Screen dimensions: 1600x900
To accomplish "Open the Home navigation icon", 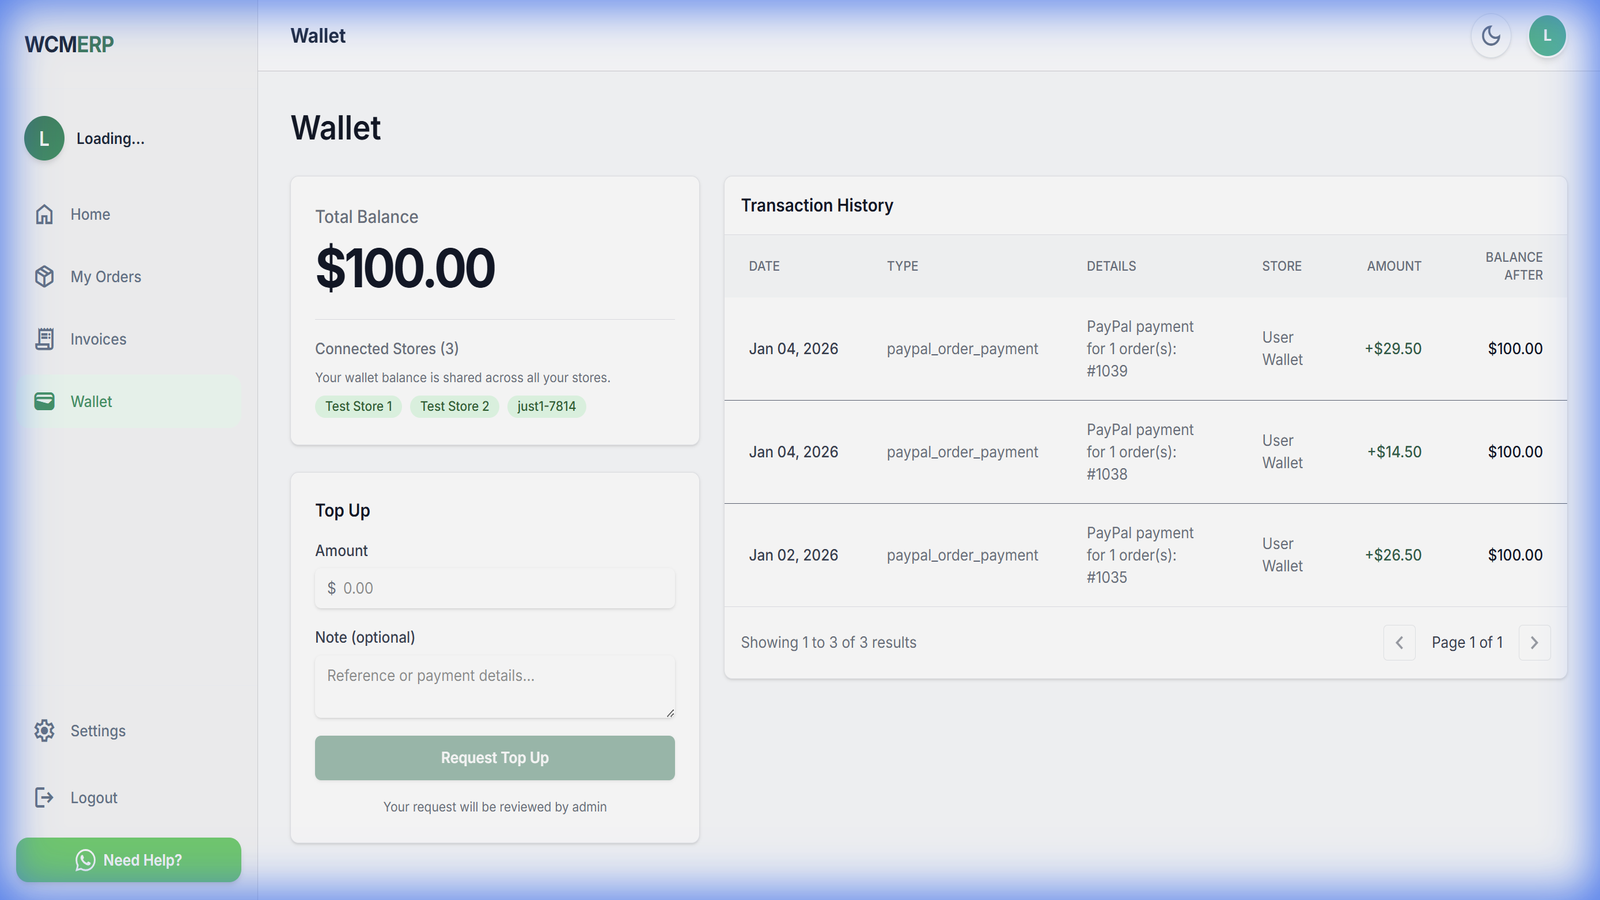I will [45, 214].
